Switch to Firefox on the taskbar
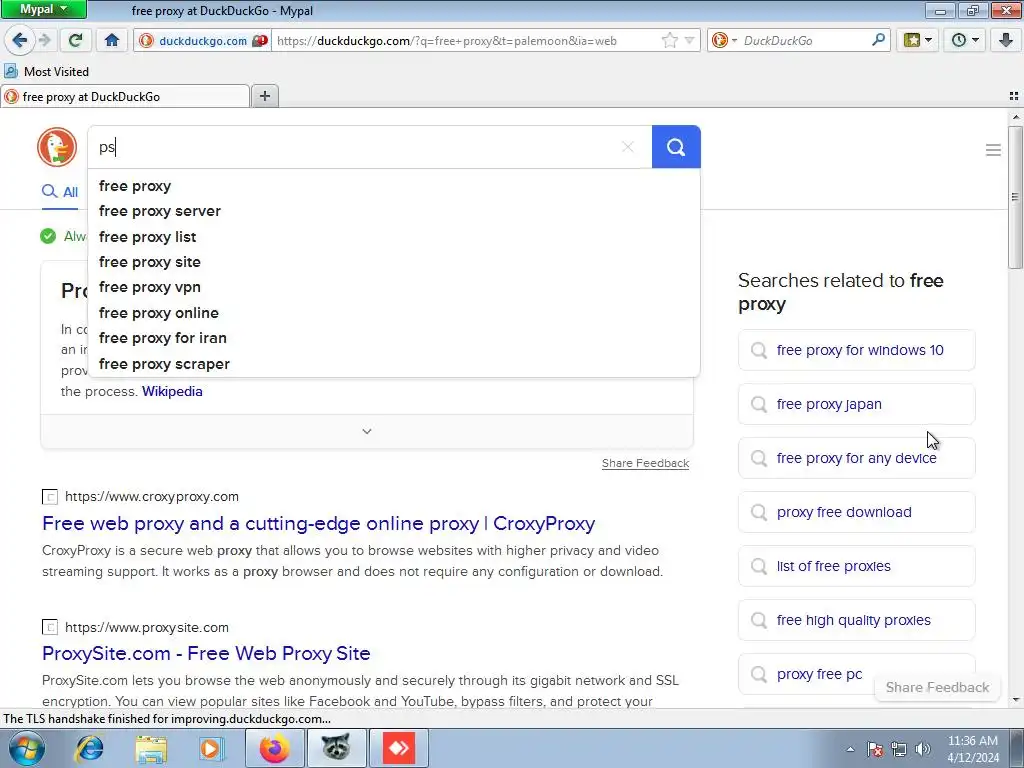This screenshot has width=1024, height=768. click(x=274, y=748)
